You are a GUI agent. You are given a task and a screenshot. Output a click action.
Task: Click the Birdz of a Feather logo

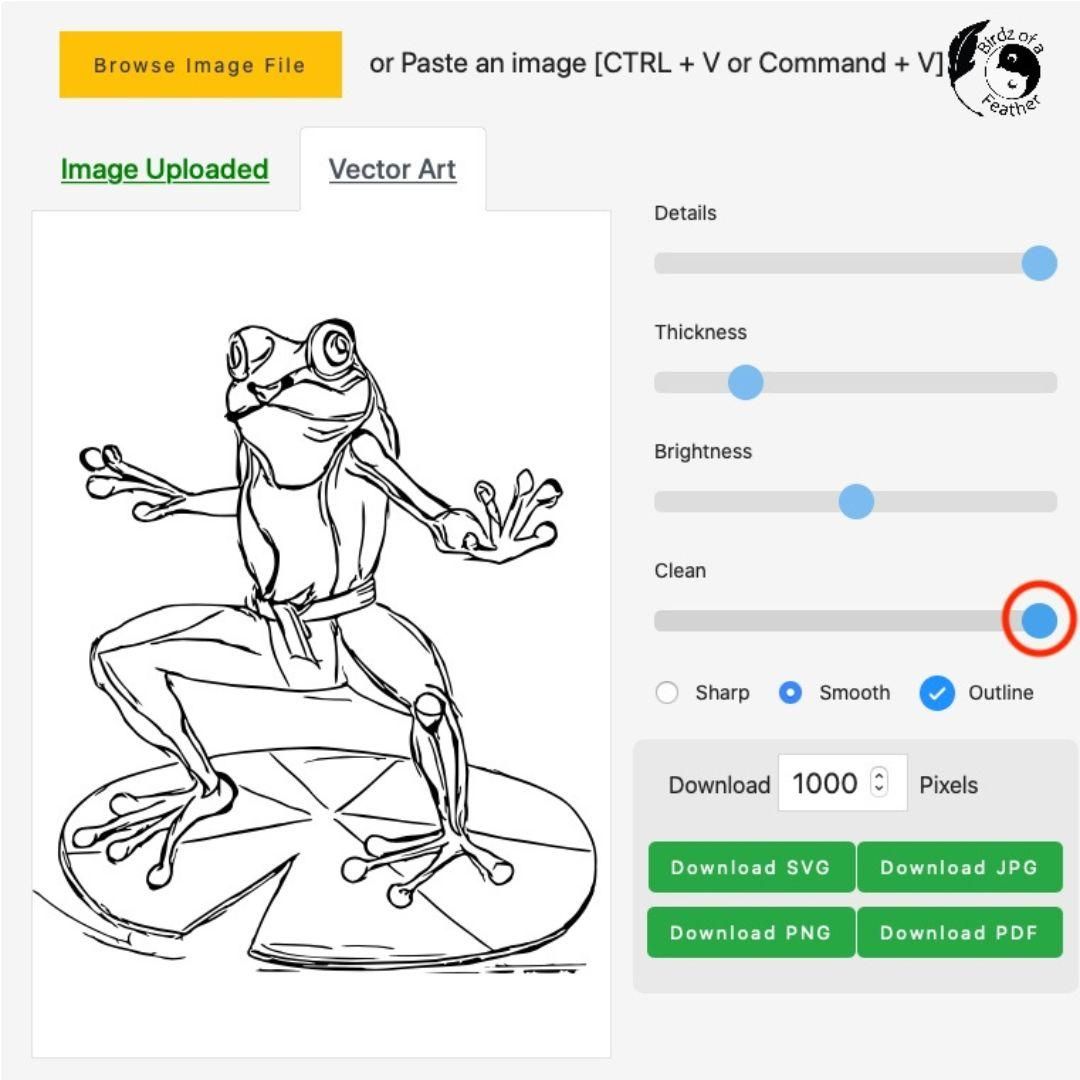(x=996, y=69)
